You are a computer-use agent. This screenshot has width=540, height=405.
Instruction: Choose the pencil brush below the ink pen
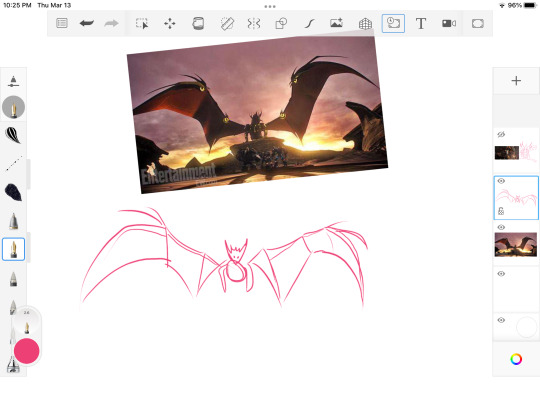13,279
